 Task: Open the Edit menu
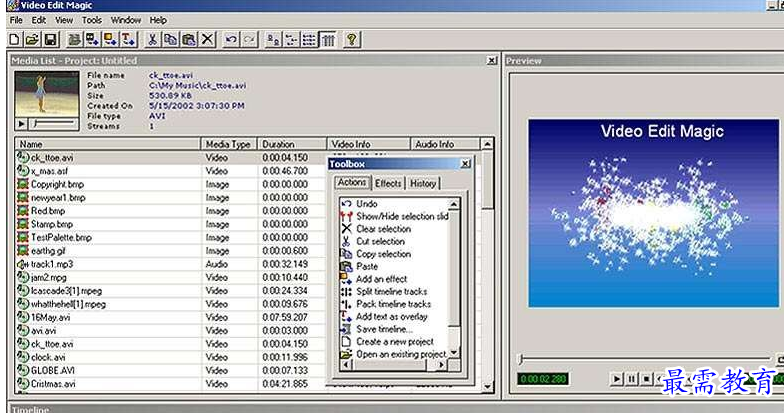coord(38,20)
